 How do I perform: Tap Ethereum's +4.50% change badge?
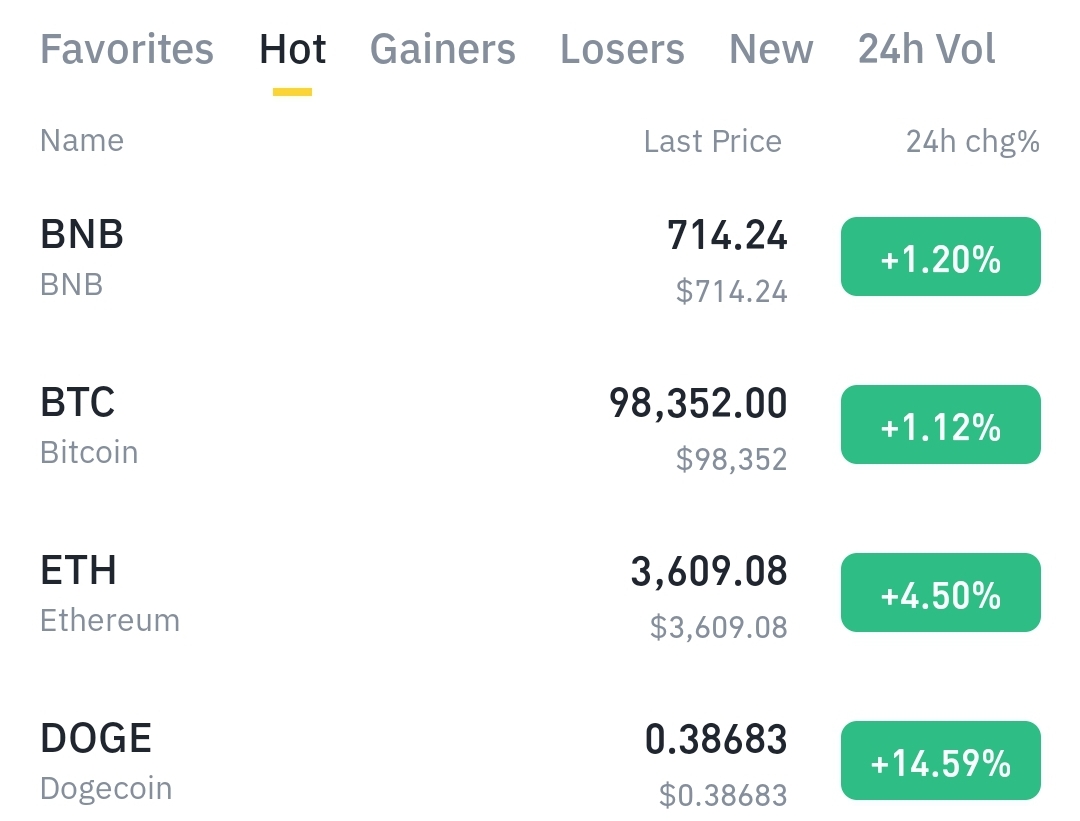click(x=940, y=593)
